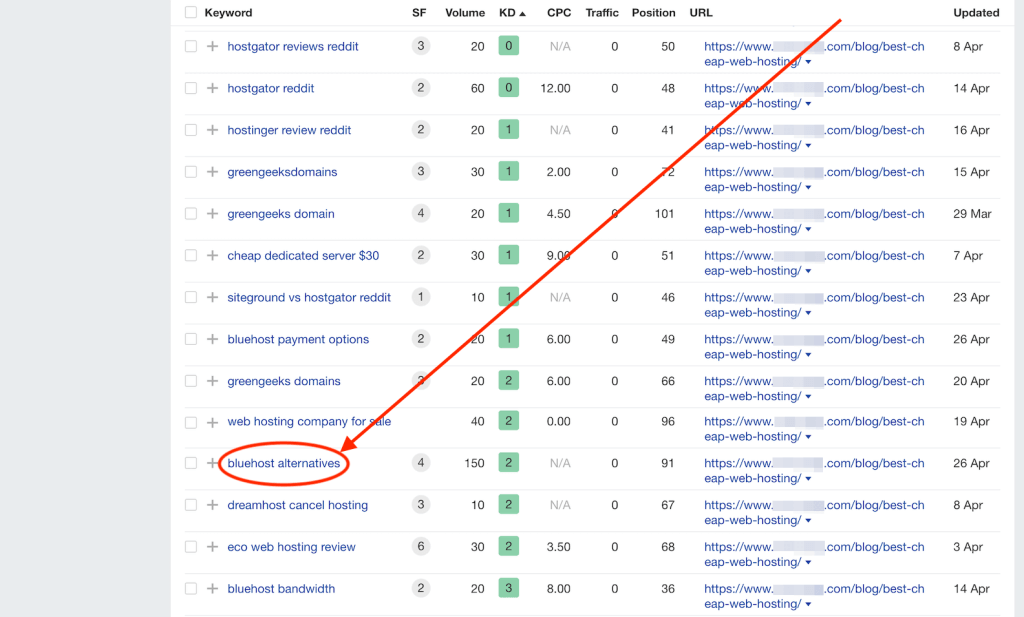Sort table by Traffic column header

point(602,12)
